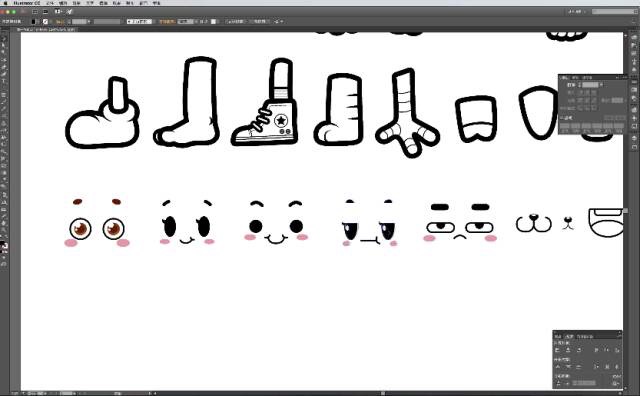Switch to the Pathfinder tab in bottom panel
Image resolution: width=640 pixels, height=396 pixels.
(584, 337)
